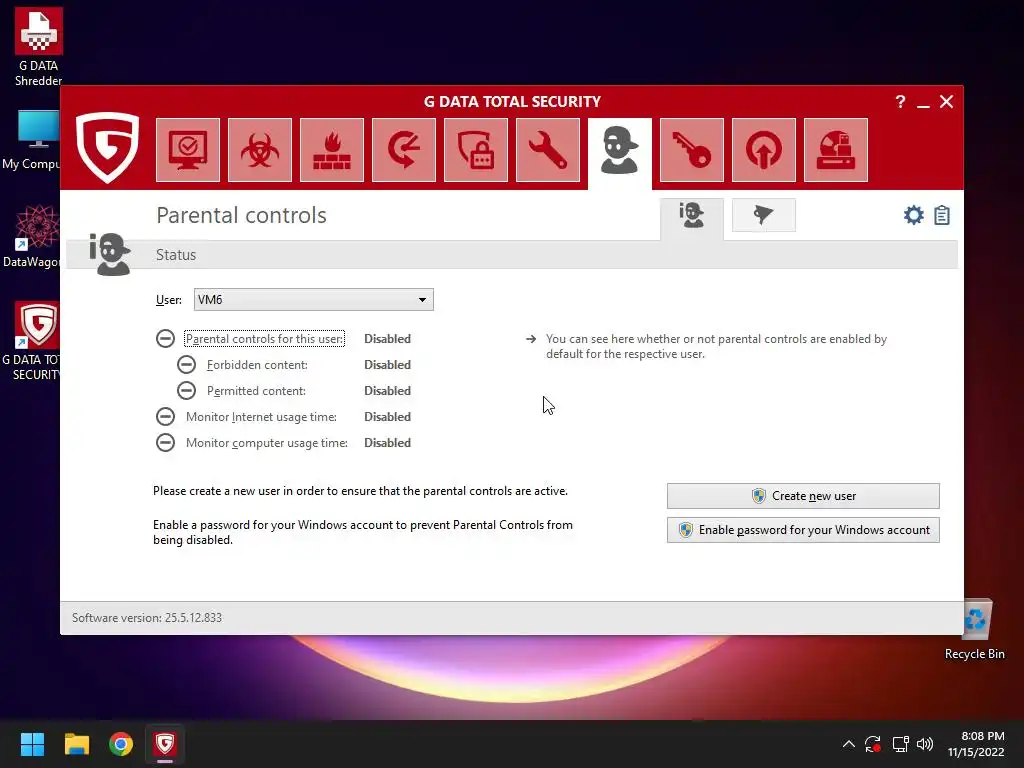The image size is (1024, 768).
Task: Open the G DATA Total Security desktop shortcut
Action: (33, 342)
